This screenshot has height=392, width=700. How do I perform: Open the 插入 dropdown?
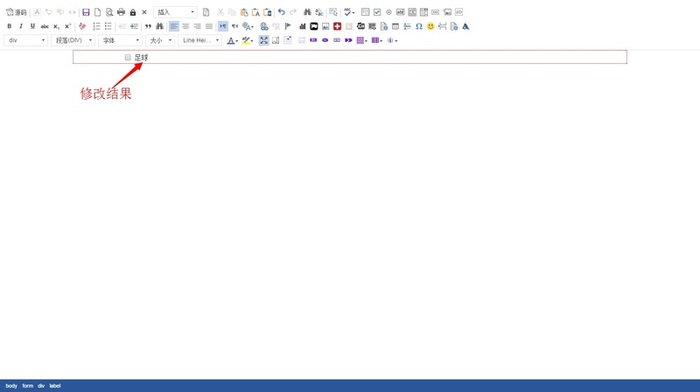tap(175, 12)
